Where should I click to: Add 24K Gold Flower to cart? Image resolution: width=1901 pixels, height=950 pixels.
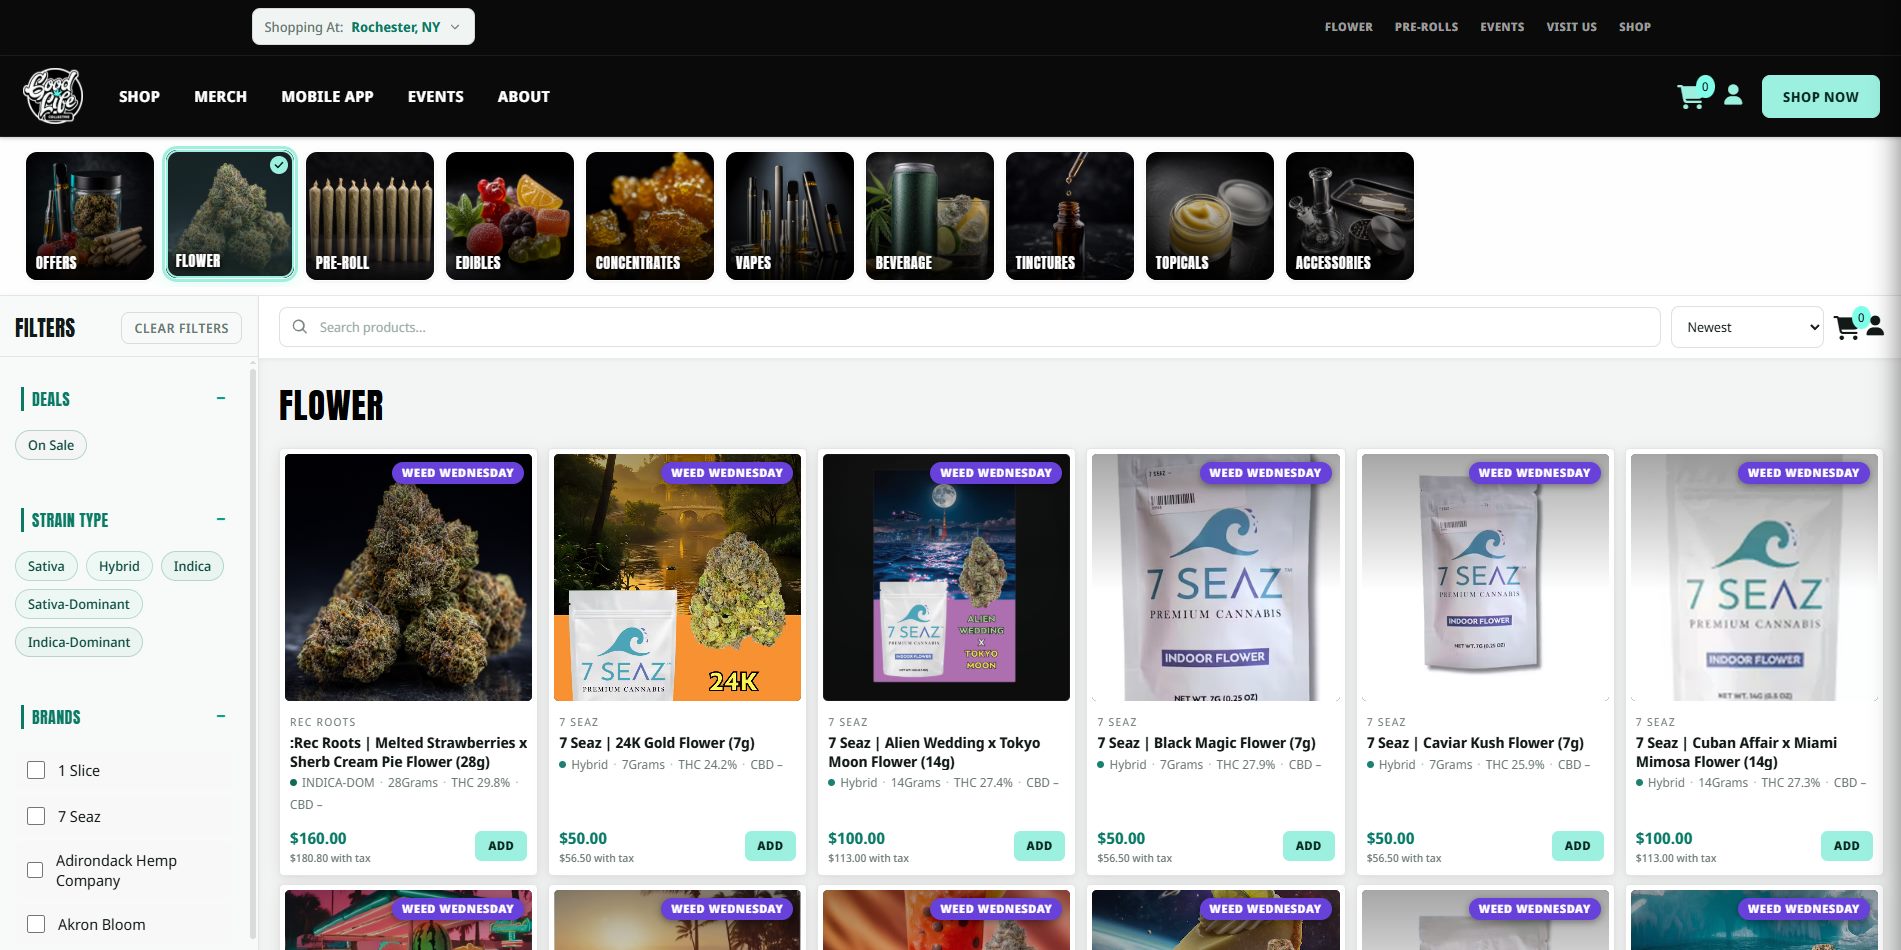point(770,845)
